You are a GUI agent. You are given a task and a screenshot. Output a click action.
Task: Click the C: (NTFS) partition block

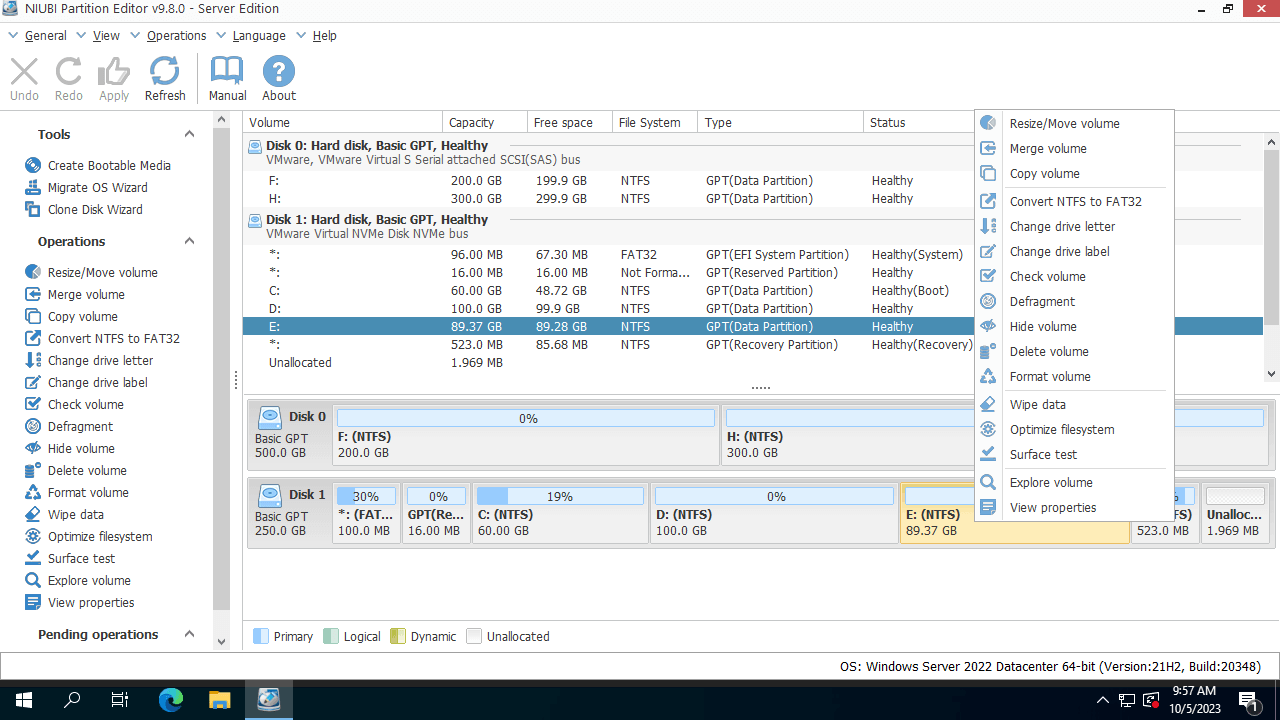pos(560,513)
